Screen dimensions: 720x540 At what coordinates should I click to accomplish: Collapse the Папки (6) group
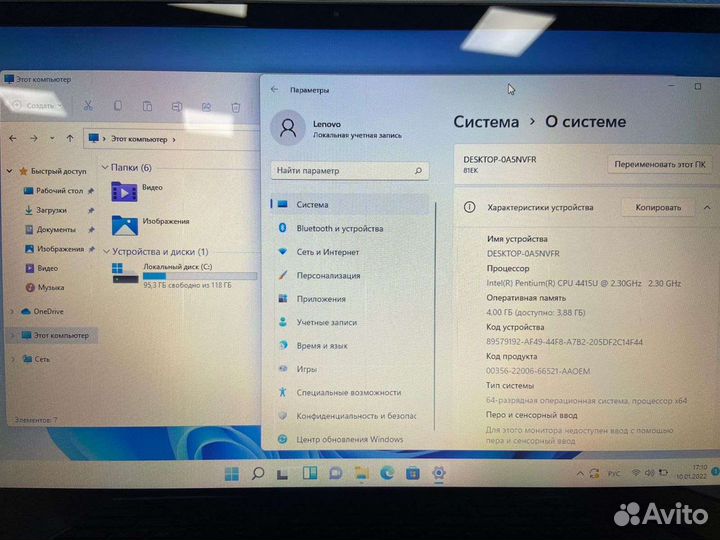[x=105, y=167]
